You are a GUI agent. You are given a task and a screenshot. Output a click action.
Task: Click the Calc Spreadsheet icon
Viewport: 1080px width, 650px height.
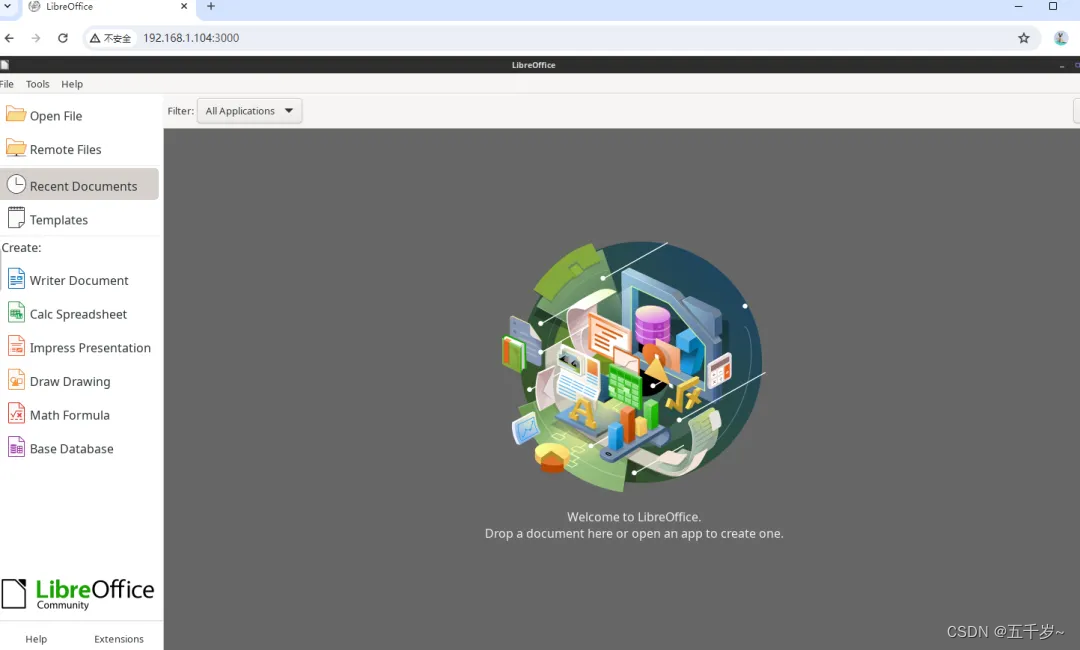pos(17,313)
